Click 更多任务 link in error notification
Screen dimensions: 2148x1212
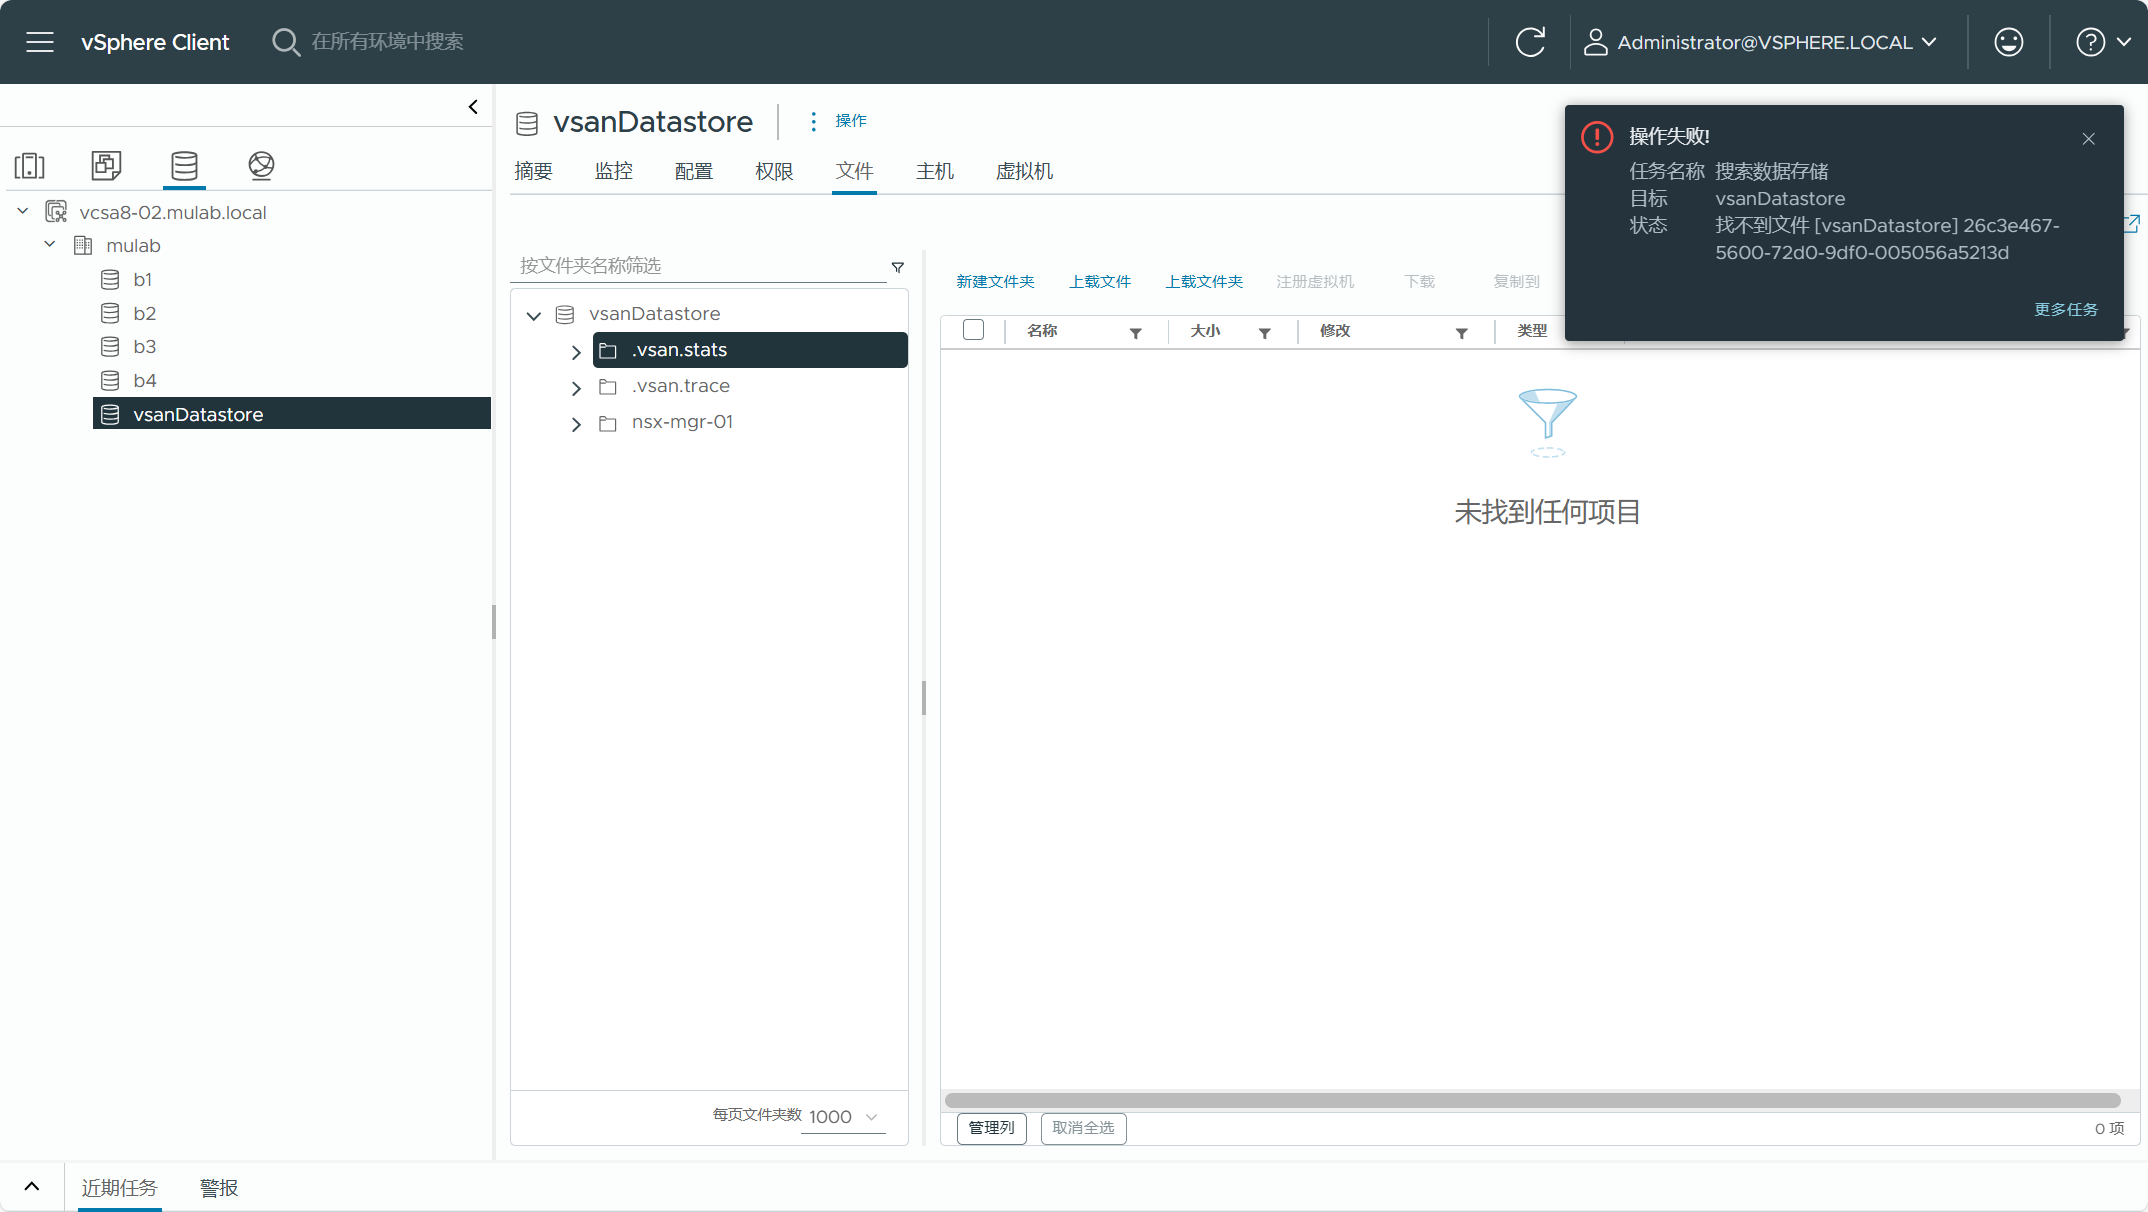[2065, 309]
